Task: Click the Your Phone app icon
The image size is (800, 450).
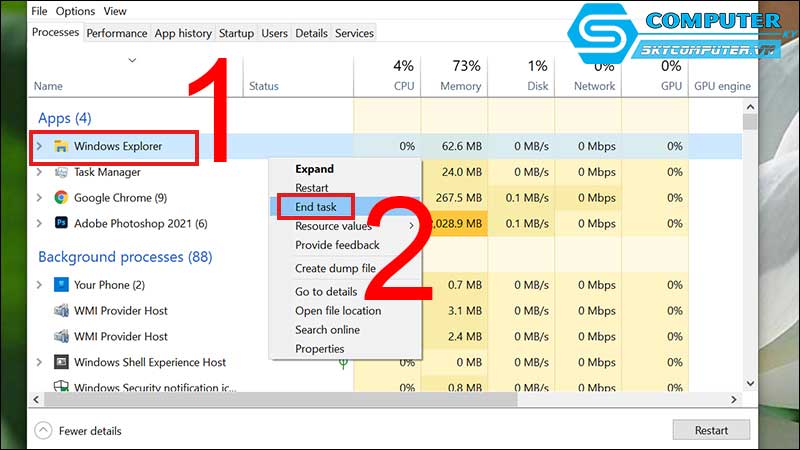Action: [x=61, y=285]
